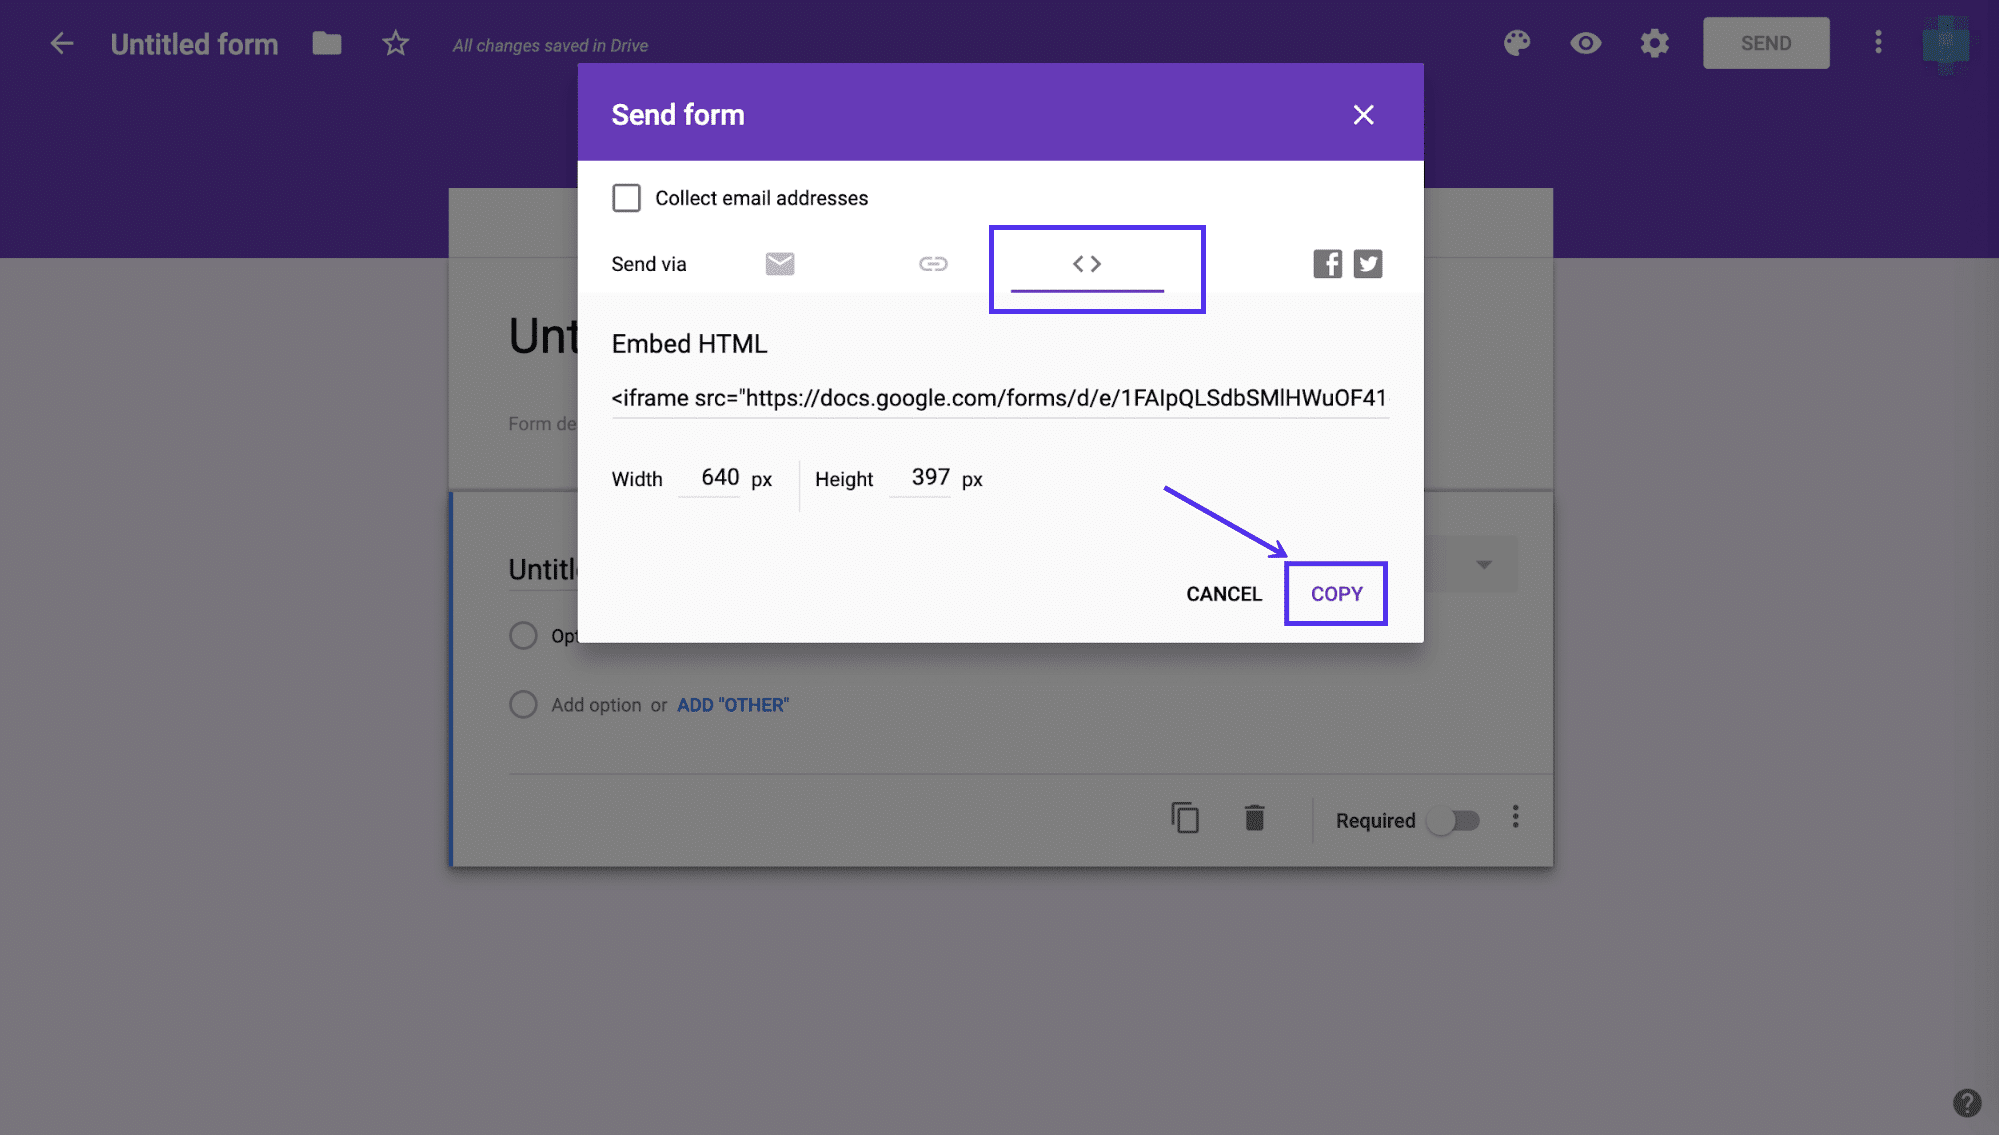Toggle Collect email addresses checkbox
This screenshot has width=1999, height=1135.
[x=626, y=196]
